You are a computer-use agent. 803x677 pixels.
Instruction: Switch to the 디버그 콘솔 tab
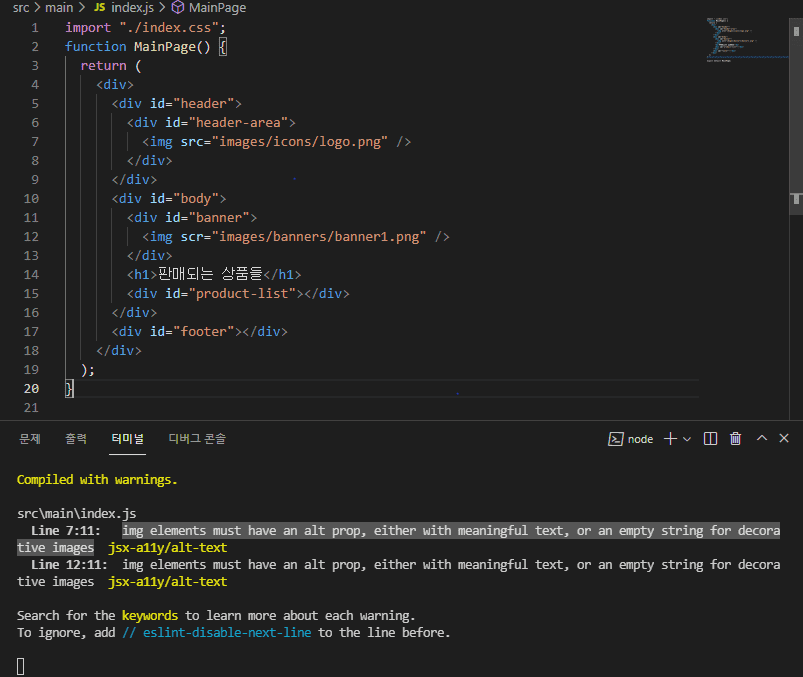click(x=197, y=438)
